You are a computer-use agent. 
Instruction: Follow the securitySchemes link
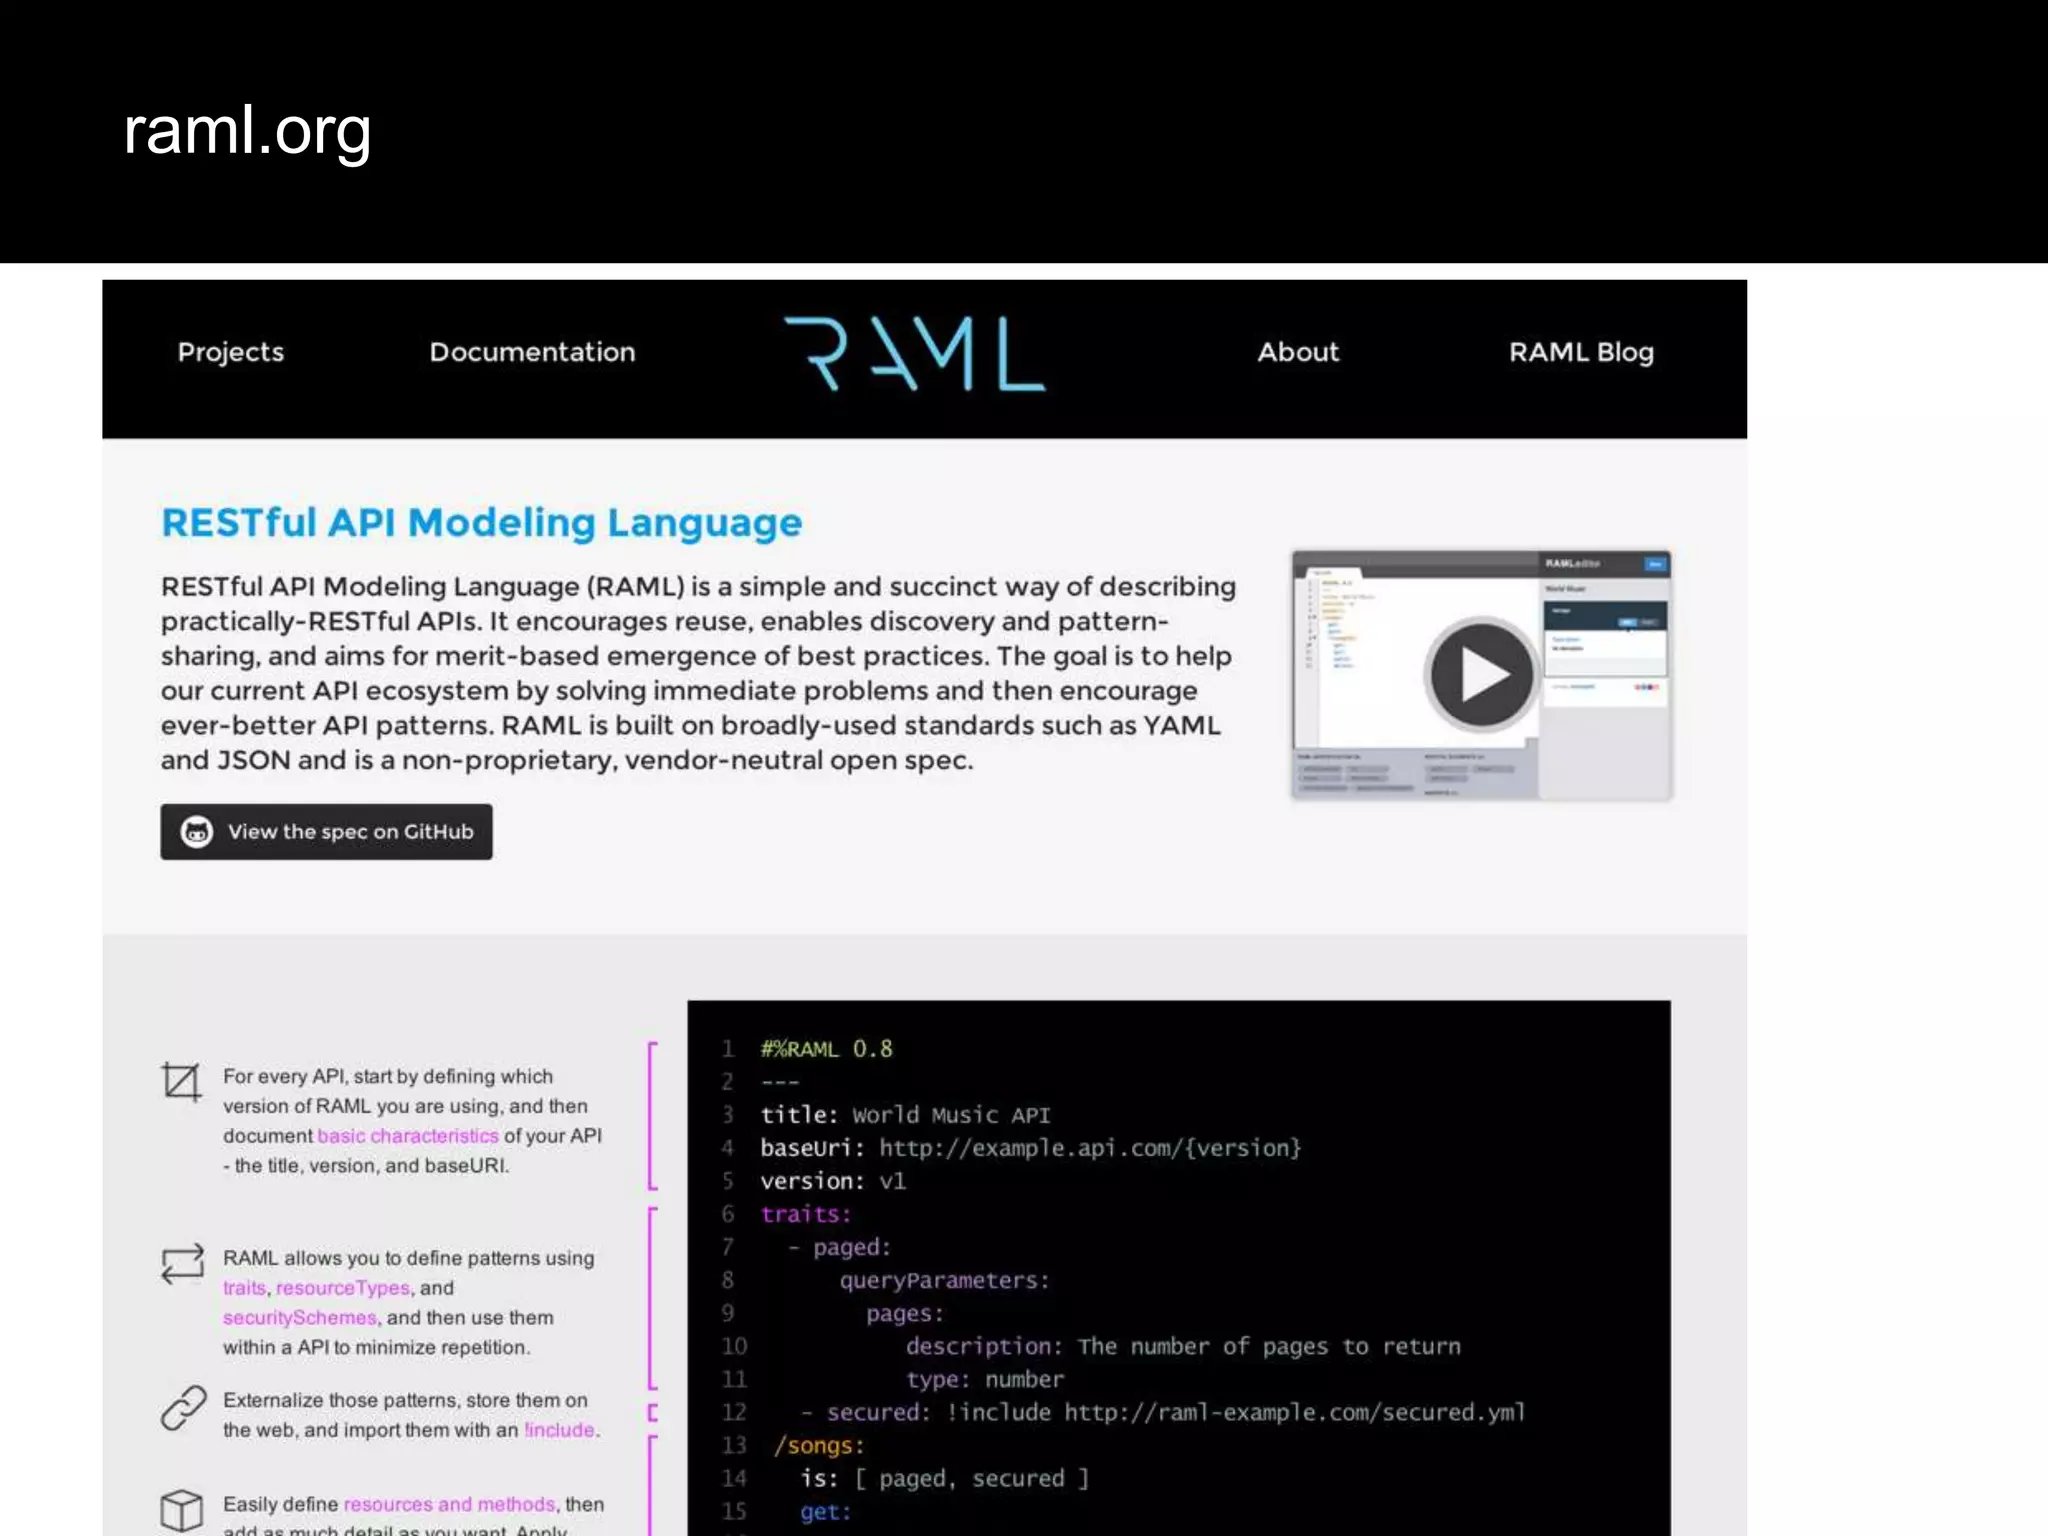pos(299,1318)
